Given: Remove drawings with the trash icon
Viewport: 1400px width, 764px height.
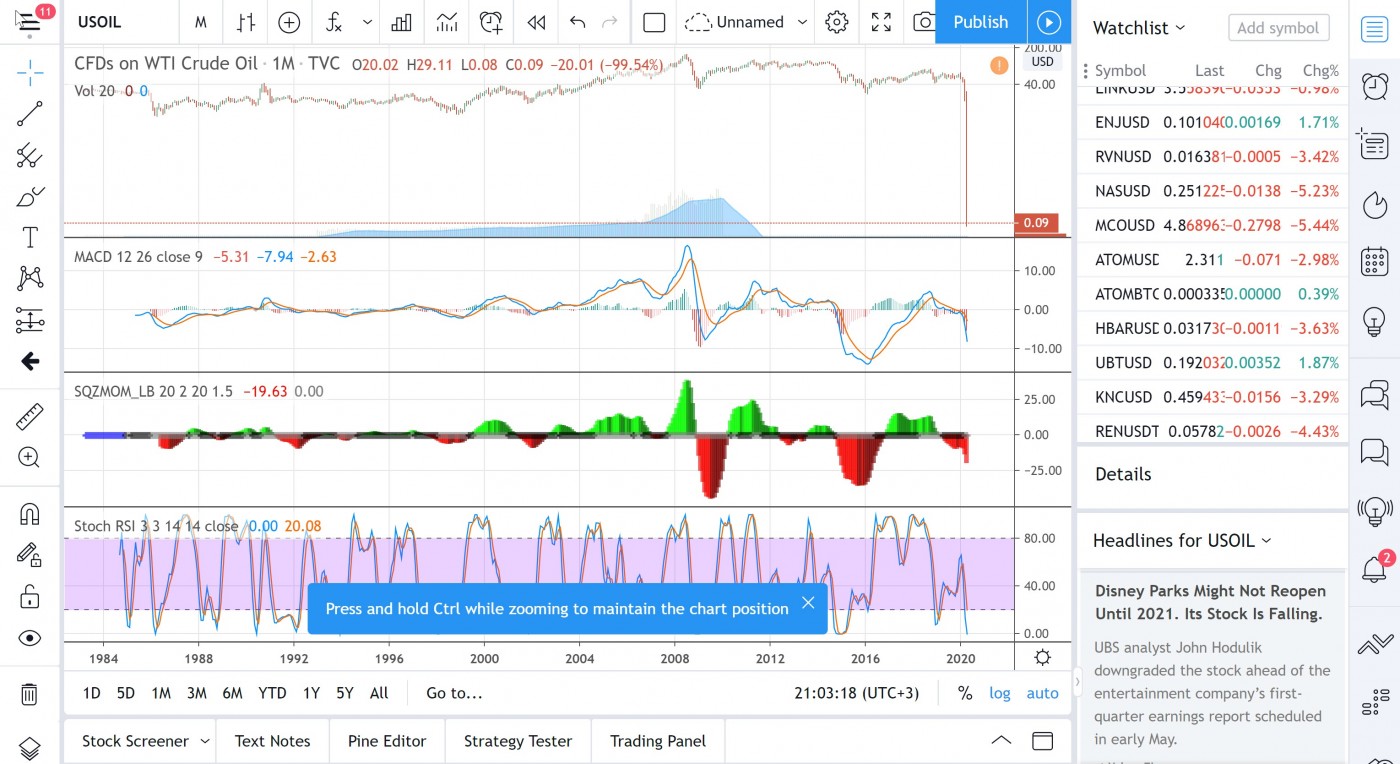Looking at the screenshot, I should [30, 693].
